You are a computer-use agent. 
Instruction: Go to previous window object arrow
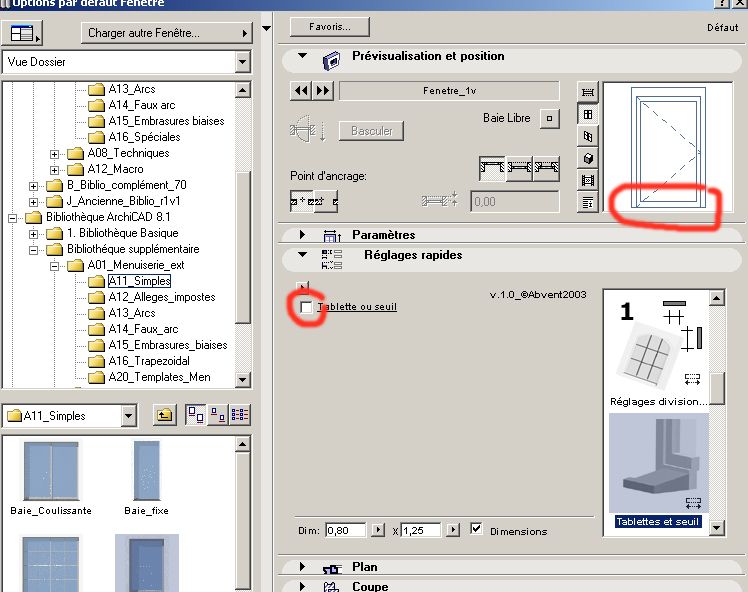coord(301,91)
